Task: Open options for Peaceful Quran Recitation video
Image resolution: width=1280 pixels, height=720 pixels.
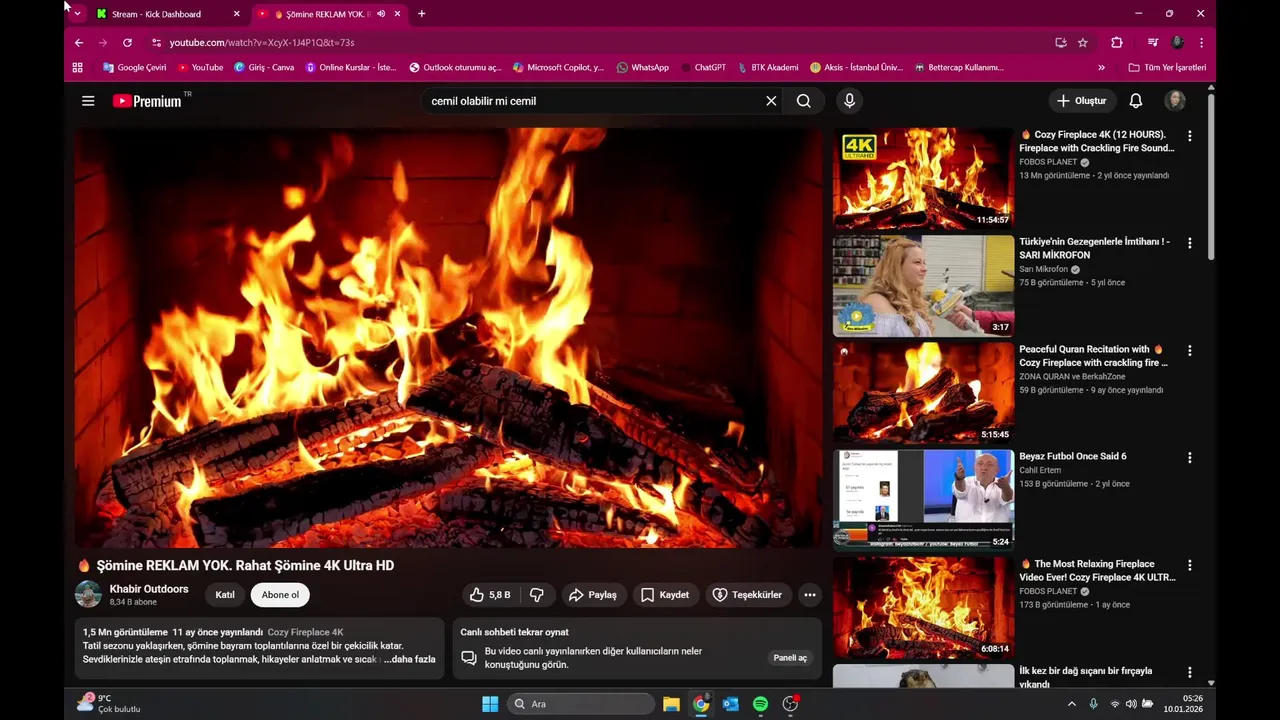Action: pos(1190,351)
